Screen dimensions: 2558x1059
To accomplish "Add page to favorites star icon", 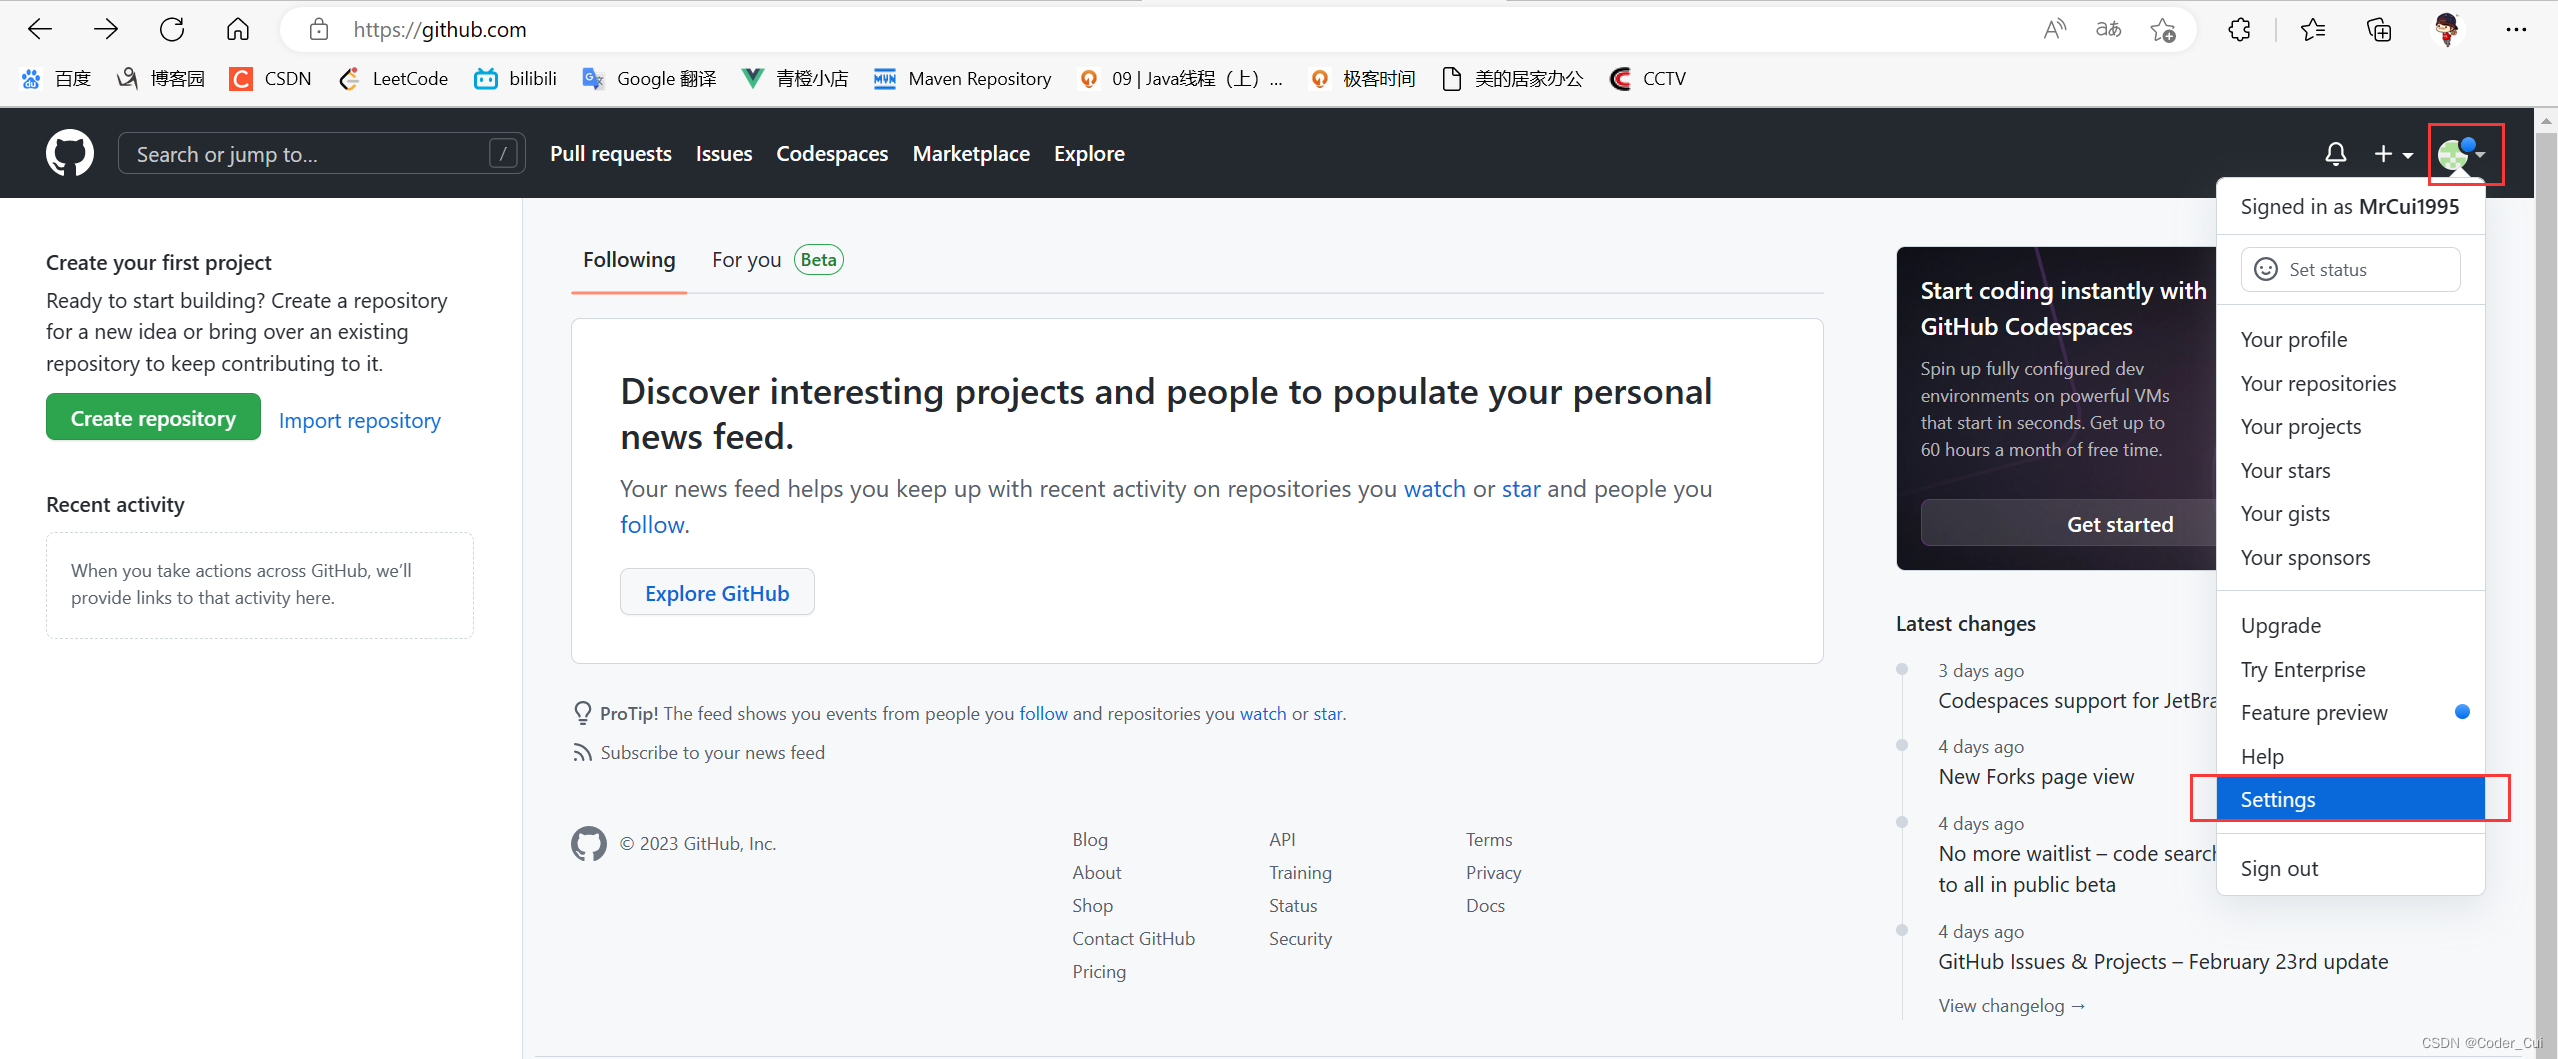I will pos(2162,30).
